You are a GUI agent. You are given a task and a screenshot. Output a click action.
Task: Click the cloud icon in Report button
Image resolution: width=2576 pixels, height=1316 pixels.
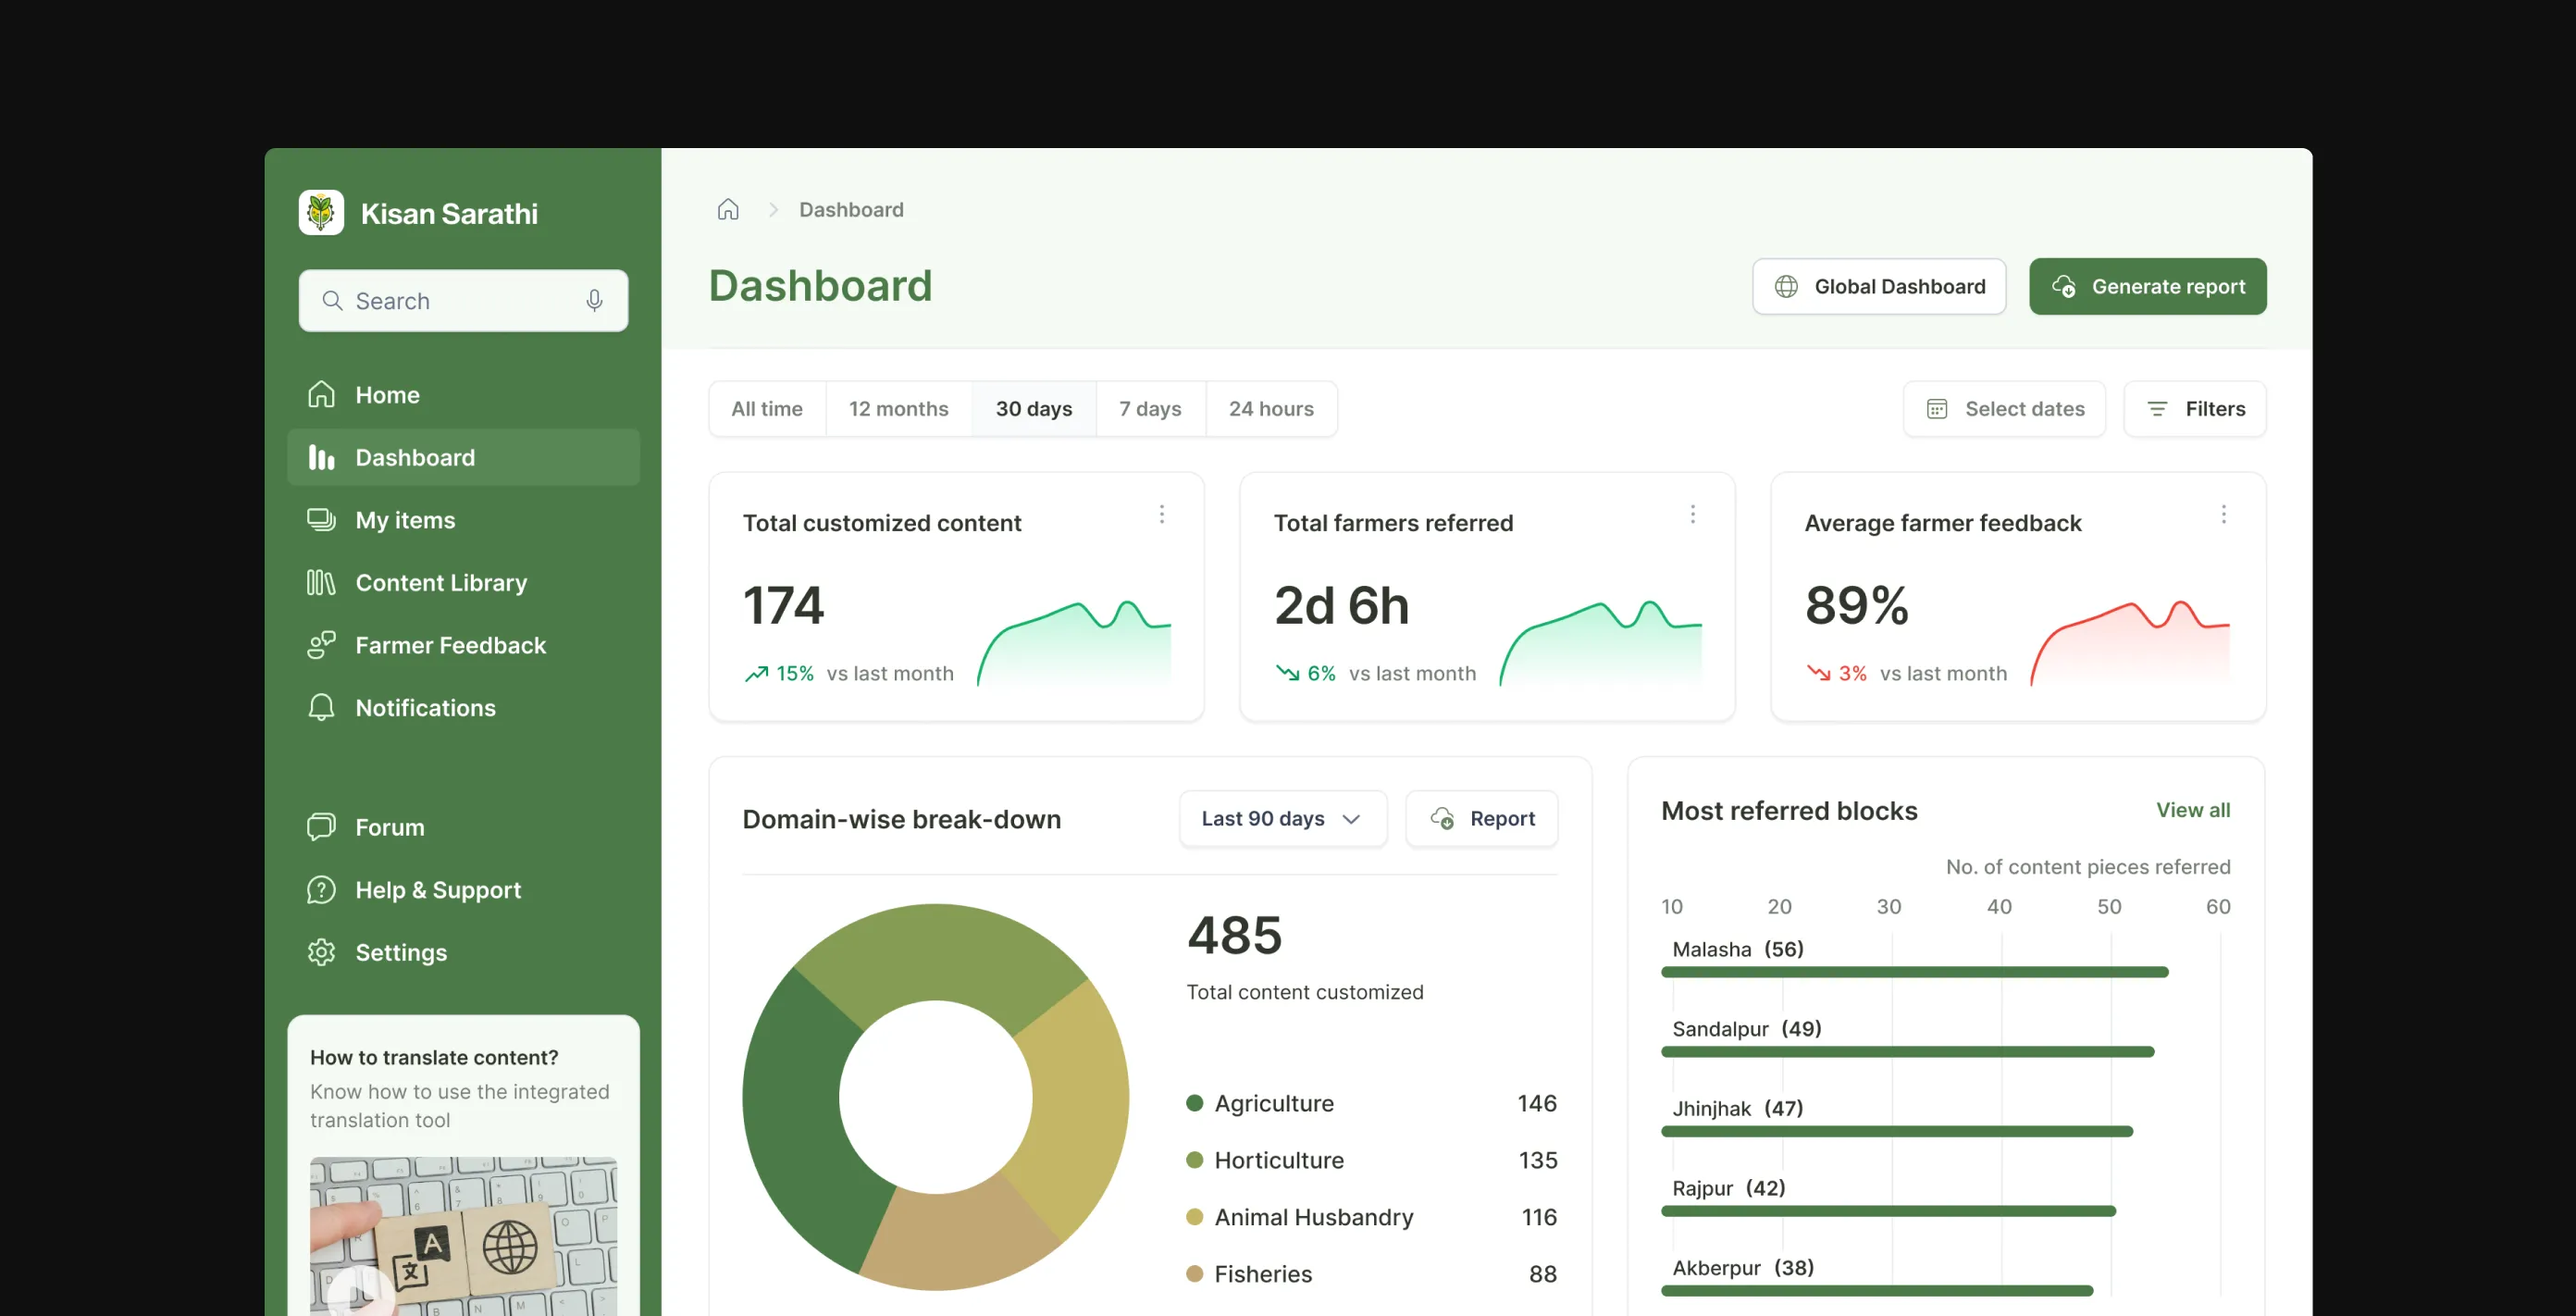point(1442,818)
